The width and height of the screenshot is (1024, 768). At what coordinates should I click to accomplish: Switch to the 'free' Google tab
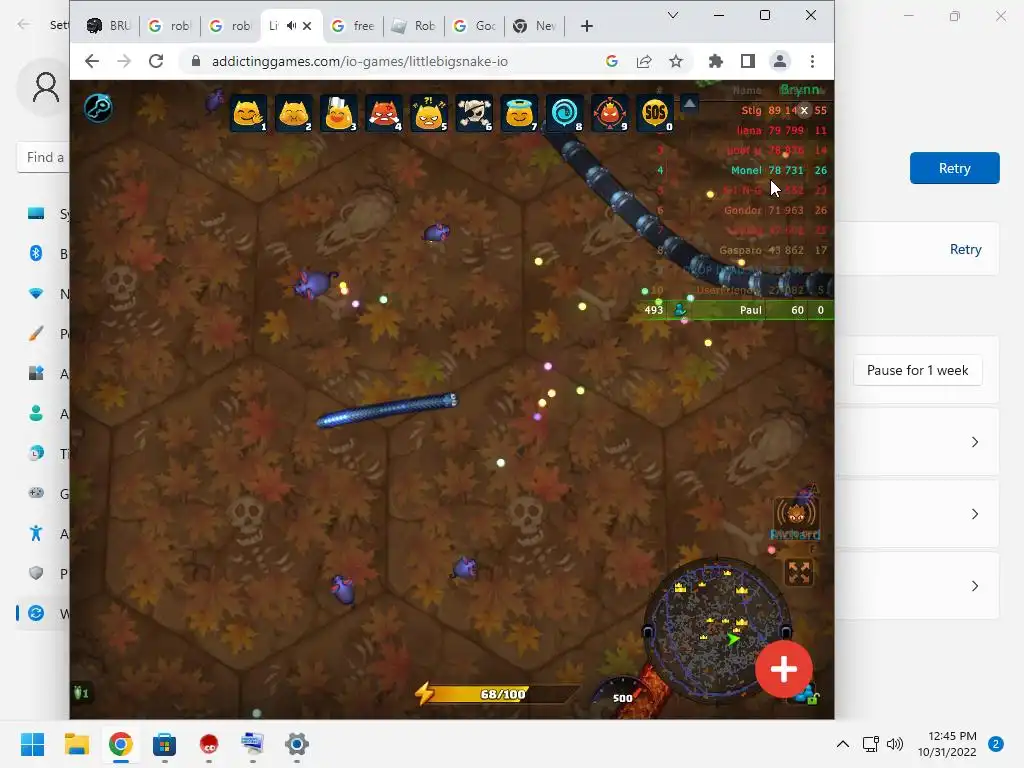click(353, 26)
